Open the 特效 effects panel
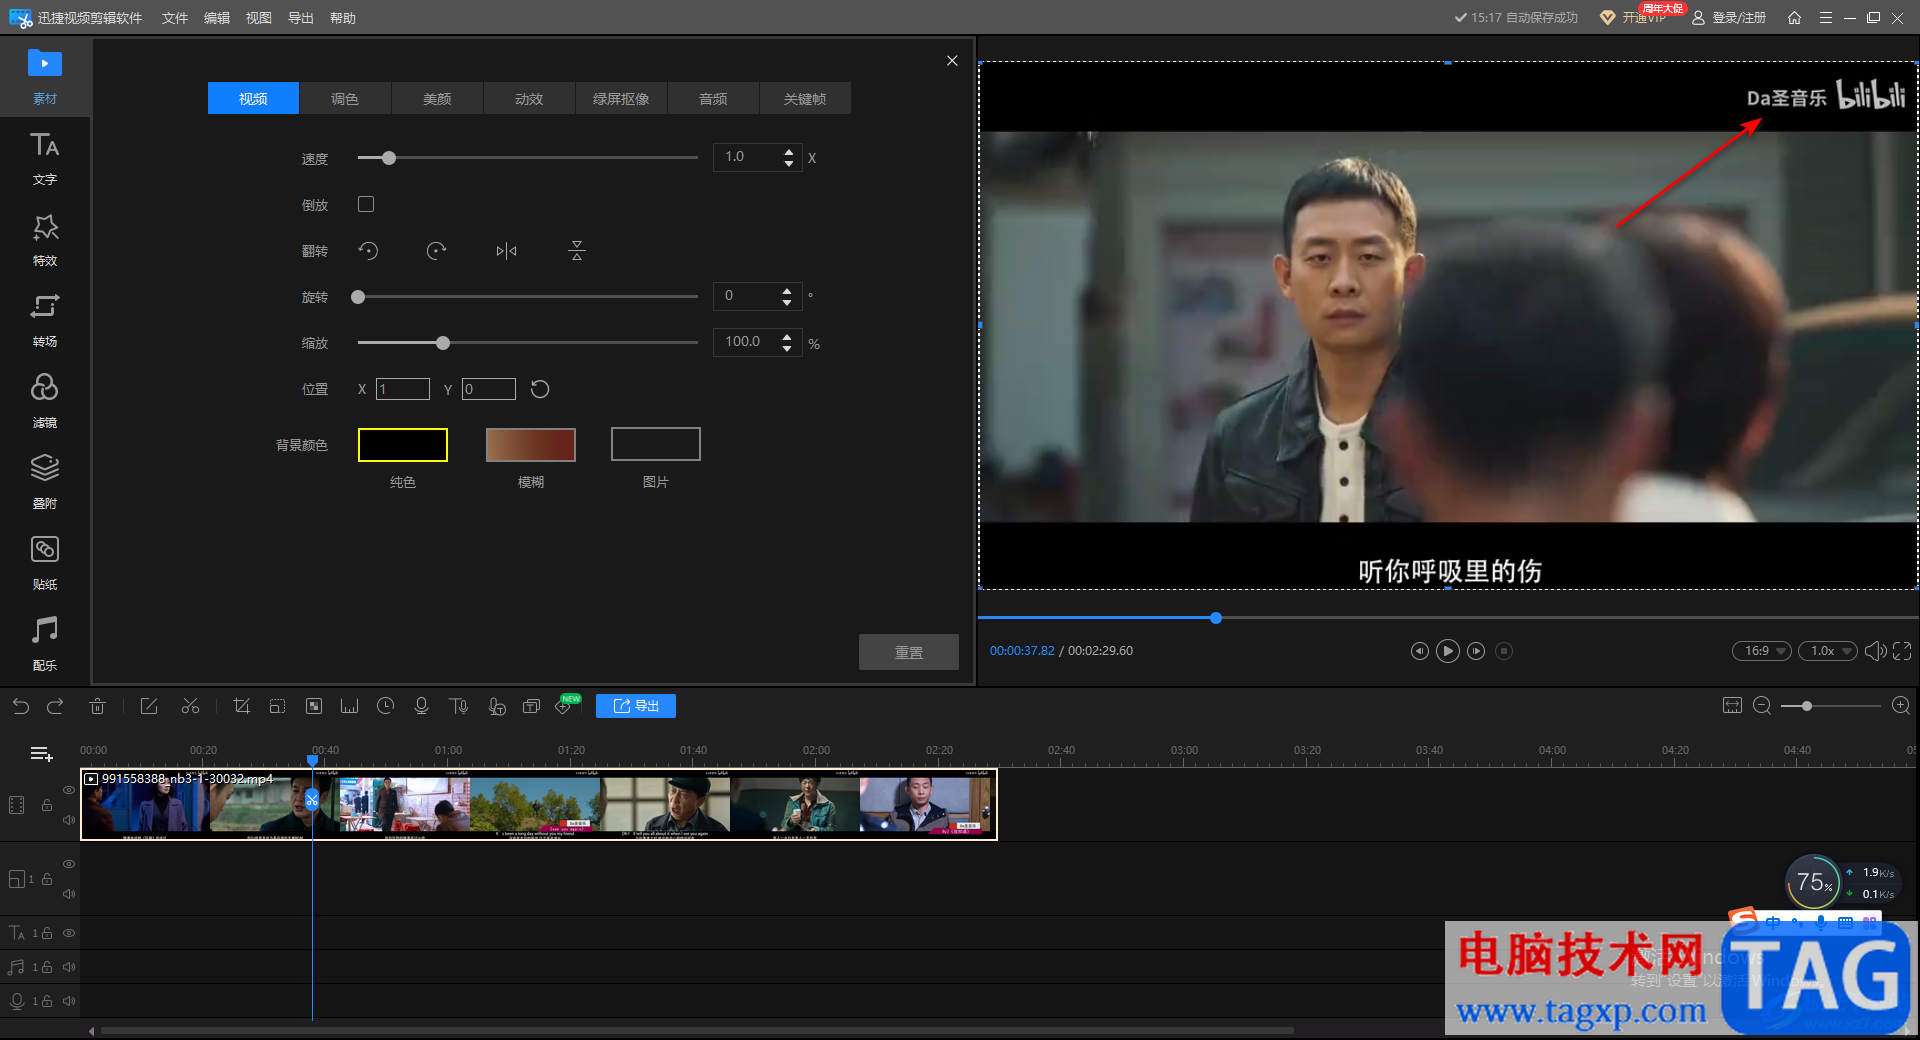Viewport: 1920px width, 1040px height. [x=44, y=239]
